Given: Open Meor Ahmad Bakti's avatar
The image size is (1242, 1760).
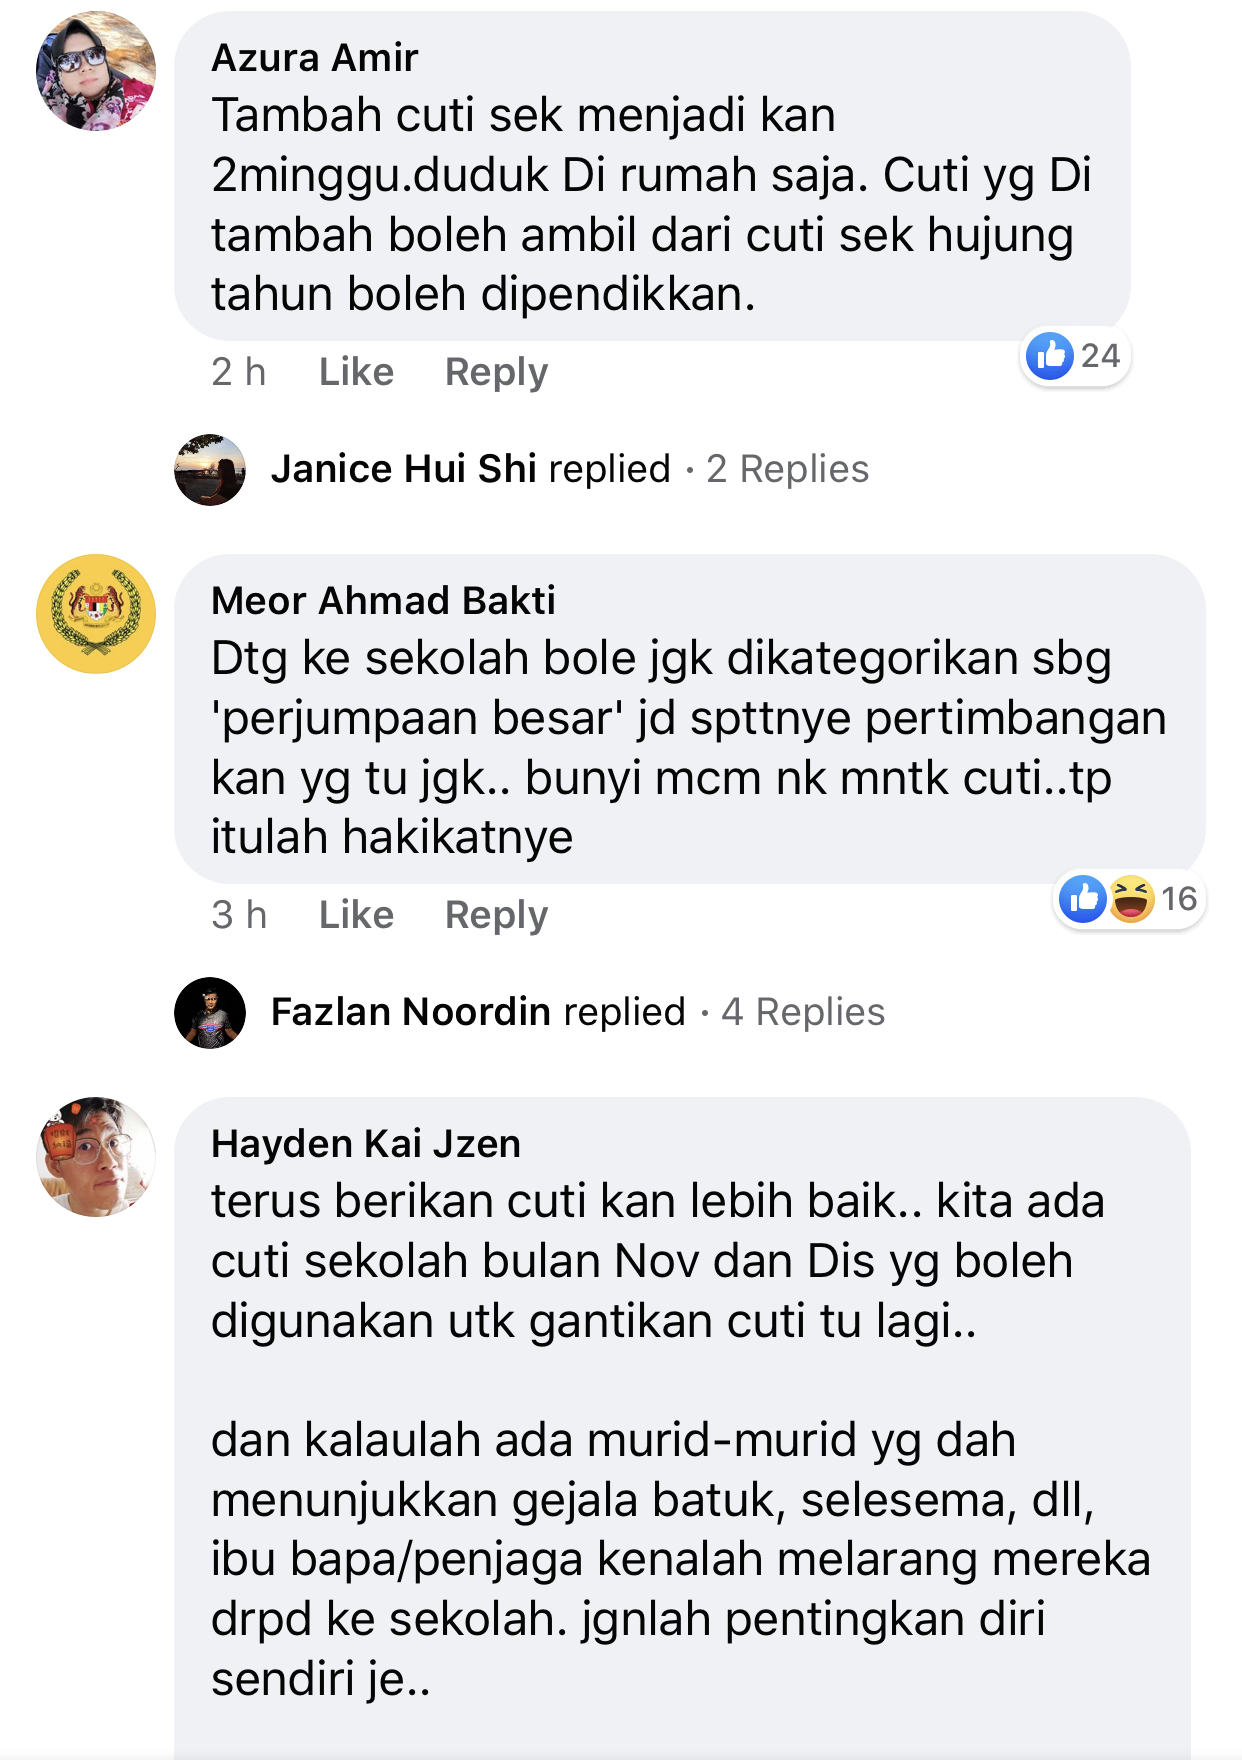Looking at the screenshot, I should [96, 614].
